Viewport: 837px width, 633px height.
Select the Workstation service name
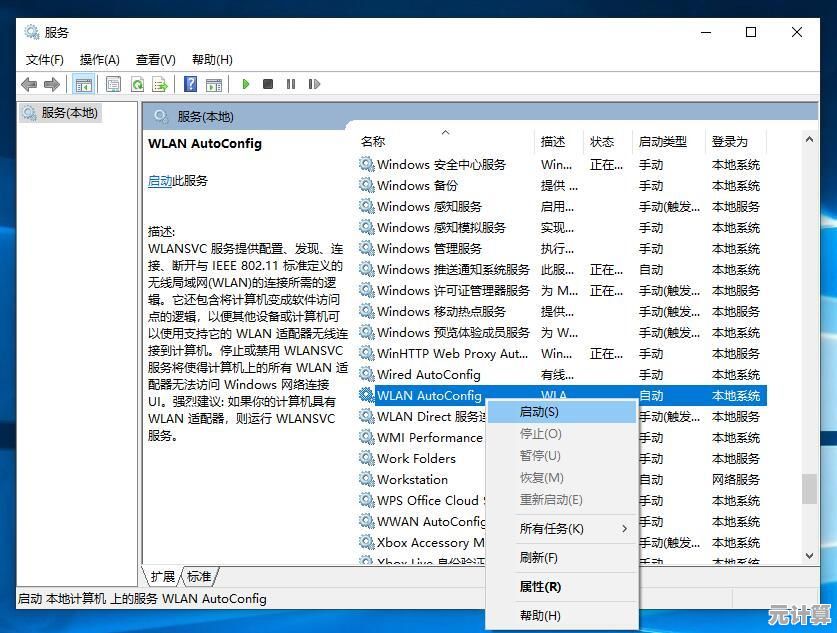[x=412, y=479]
